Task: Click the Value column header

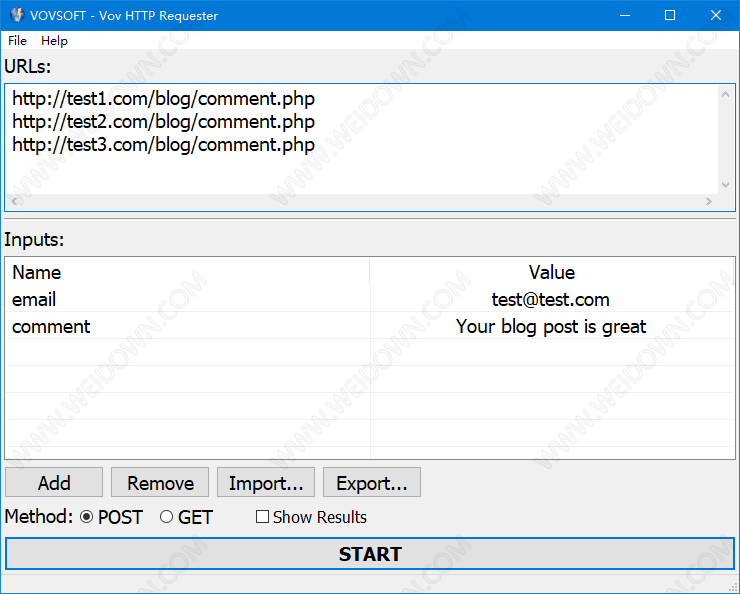Action: click(551, 272)
